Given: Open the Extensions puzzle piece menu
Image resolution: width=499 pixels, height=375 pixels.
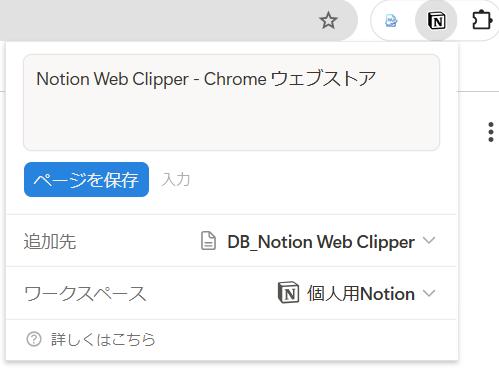Looking at the screenshot, I should pos(482,20).
